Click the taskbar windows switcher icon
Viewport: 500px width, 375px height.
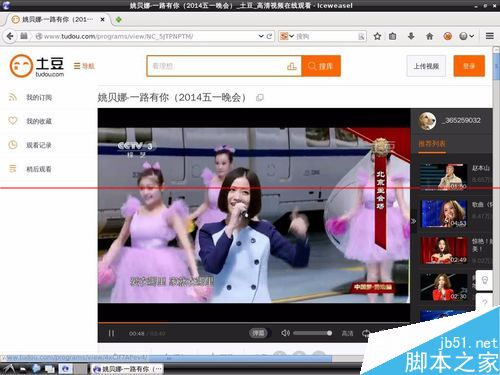pyautogui.click(x=50, y=369)
